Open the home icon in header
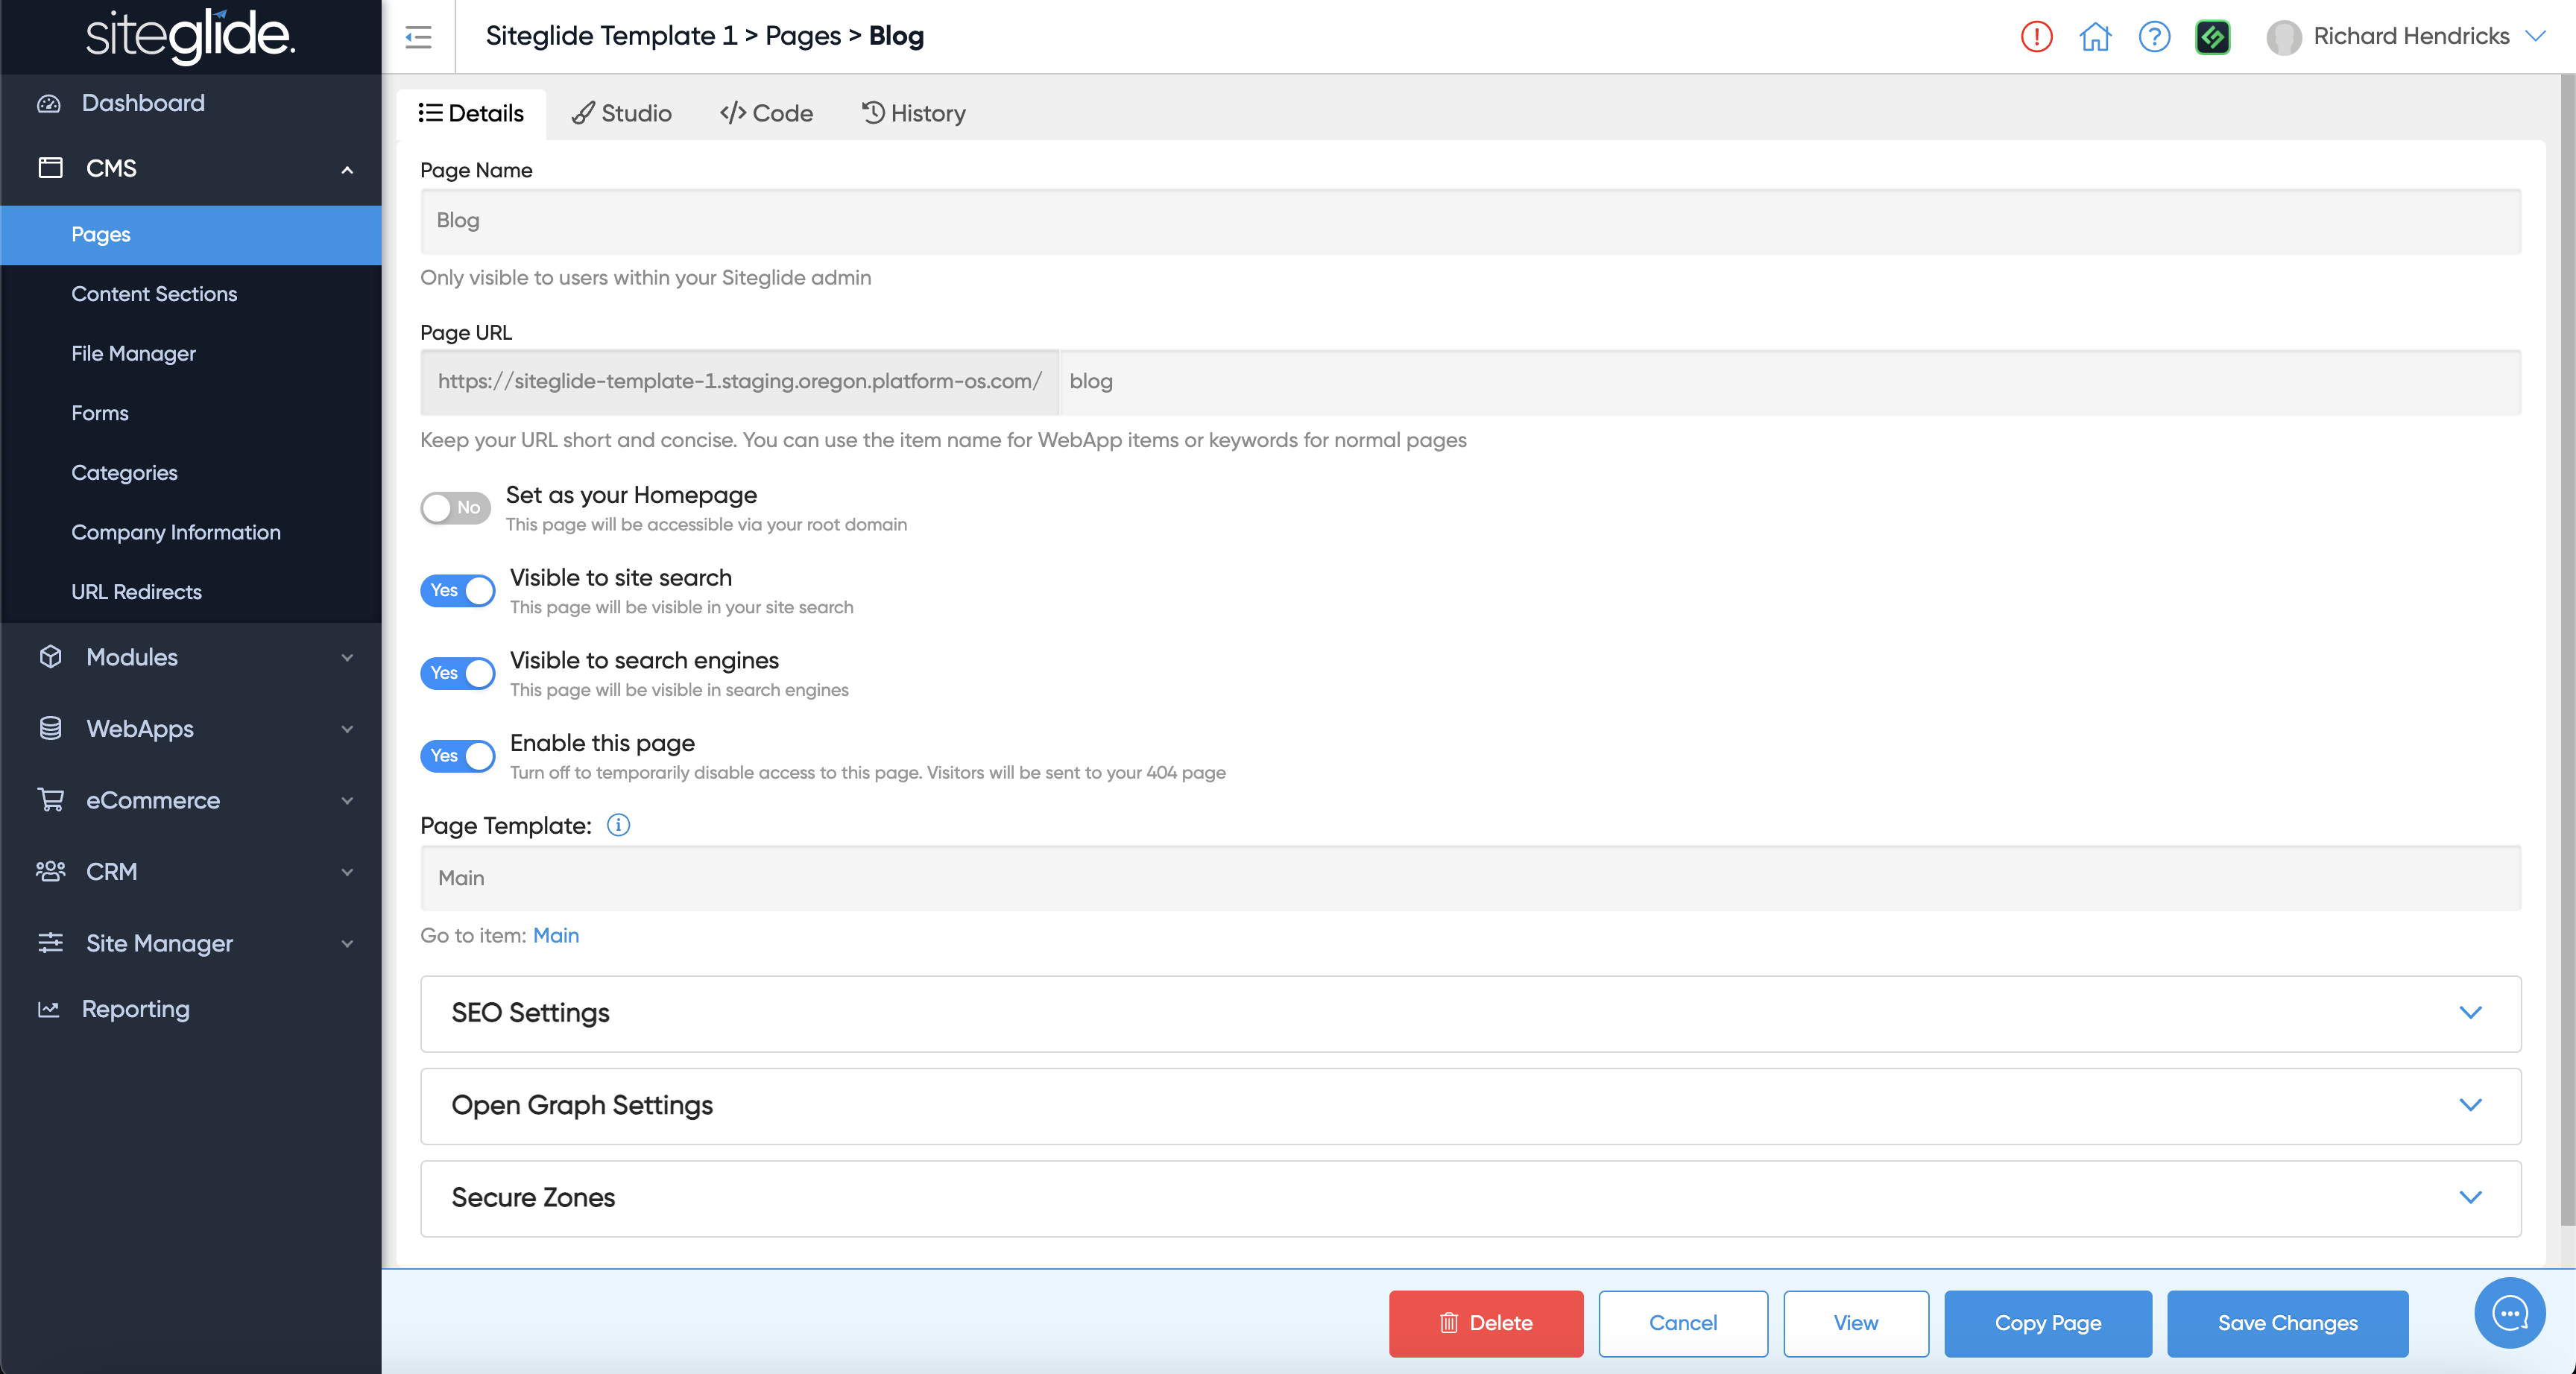Screen dimensions: 2576x1374 pos(2095,37)
